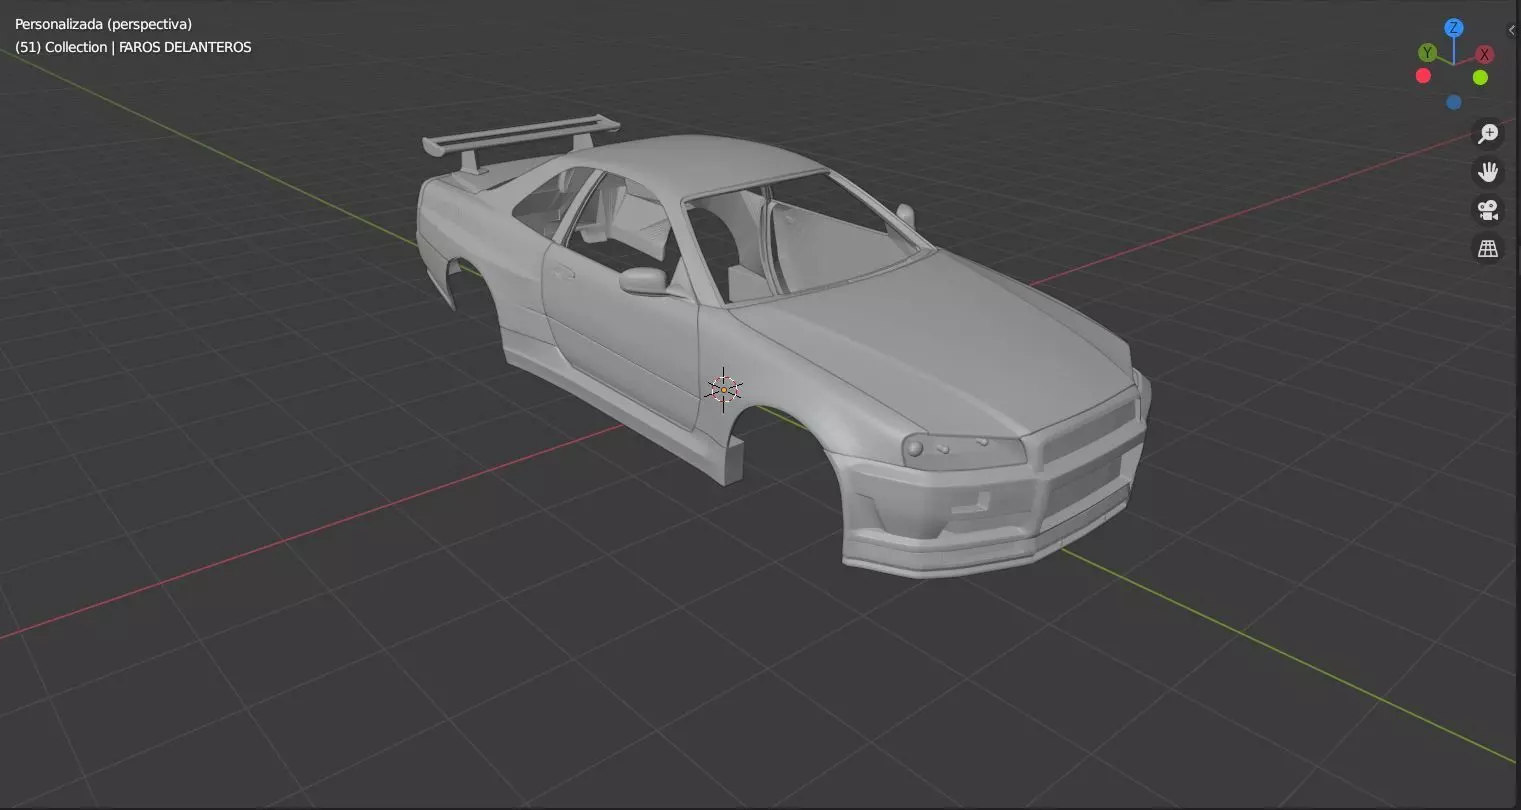
Task: Click the unlabeled dark blue gizmo dot
Action: tap(1454, 102)
